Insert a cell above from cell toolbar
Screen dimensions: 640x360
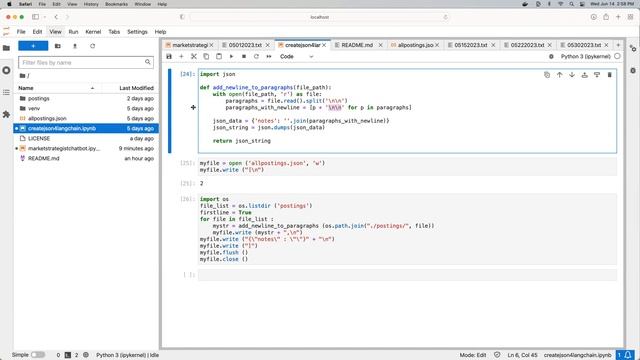584,75
